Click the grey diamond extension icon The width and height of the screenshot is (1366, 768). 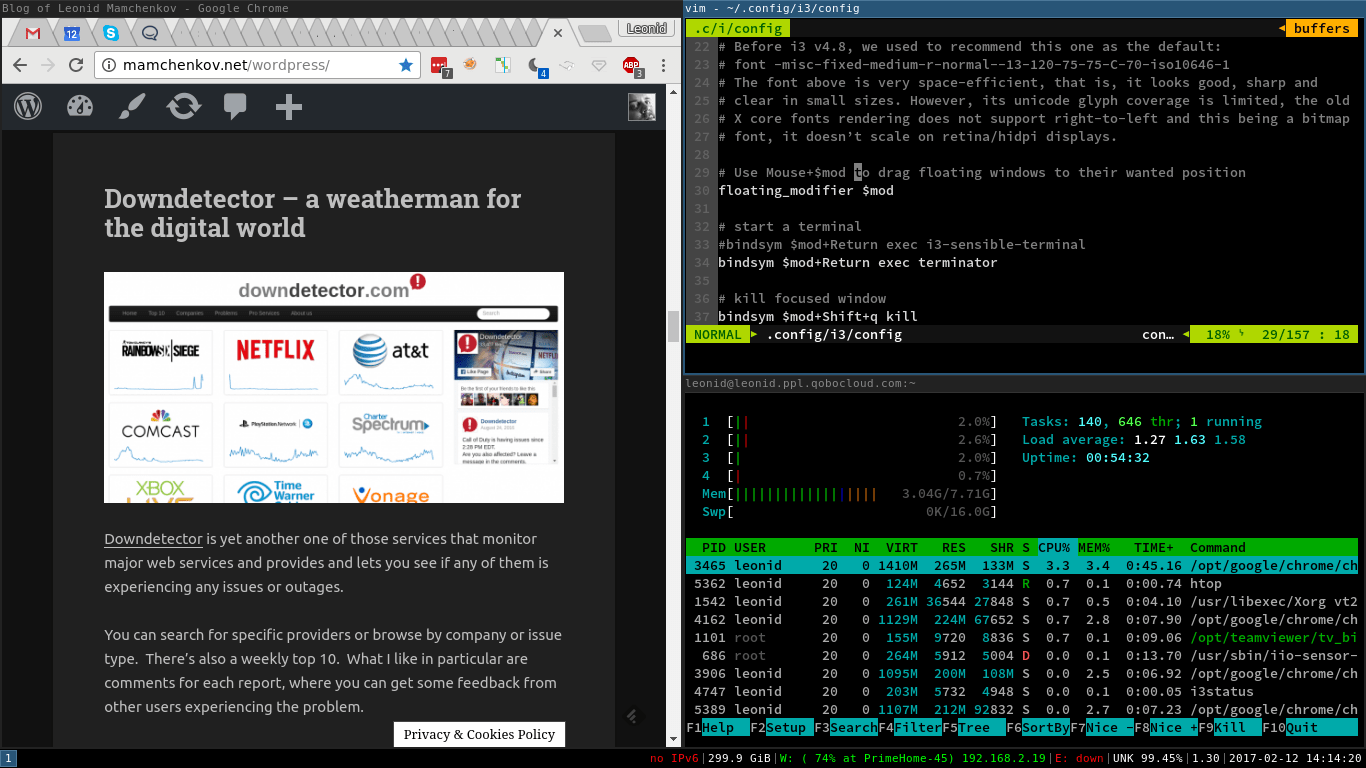[x=599, y=65]
